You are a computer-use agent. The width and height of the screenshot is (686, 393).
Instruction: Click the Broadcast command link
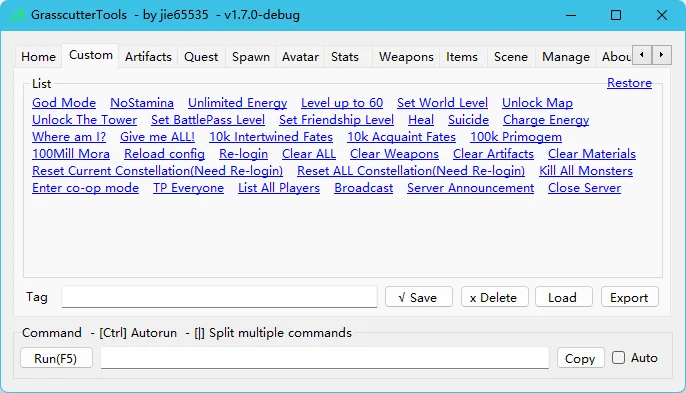pos(364,188)
